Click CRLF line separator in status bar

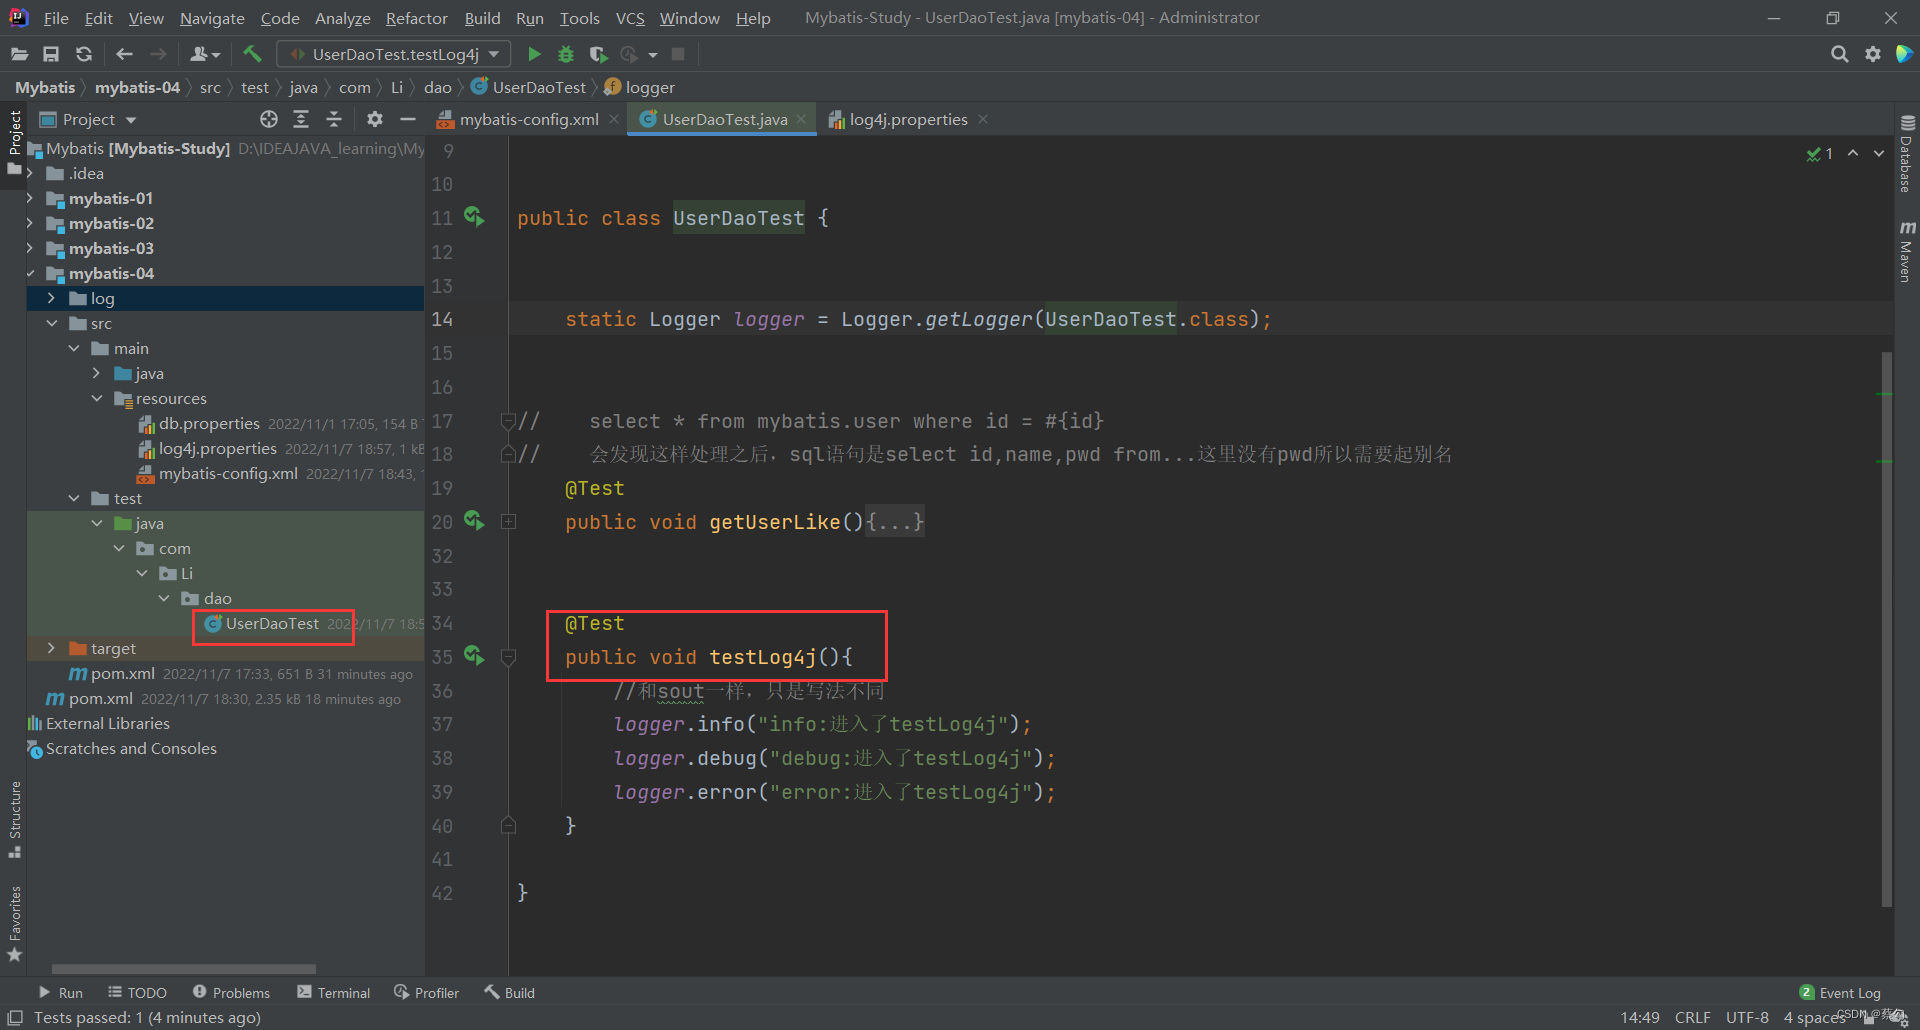click(x=1692, y=1017)
